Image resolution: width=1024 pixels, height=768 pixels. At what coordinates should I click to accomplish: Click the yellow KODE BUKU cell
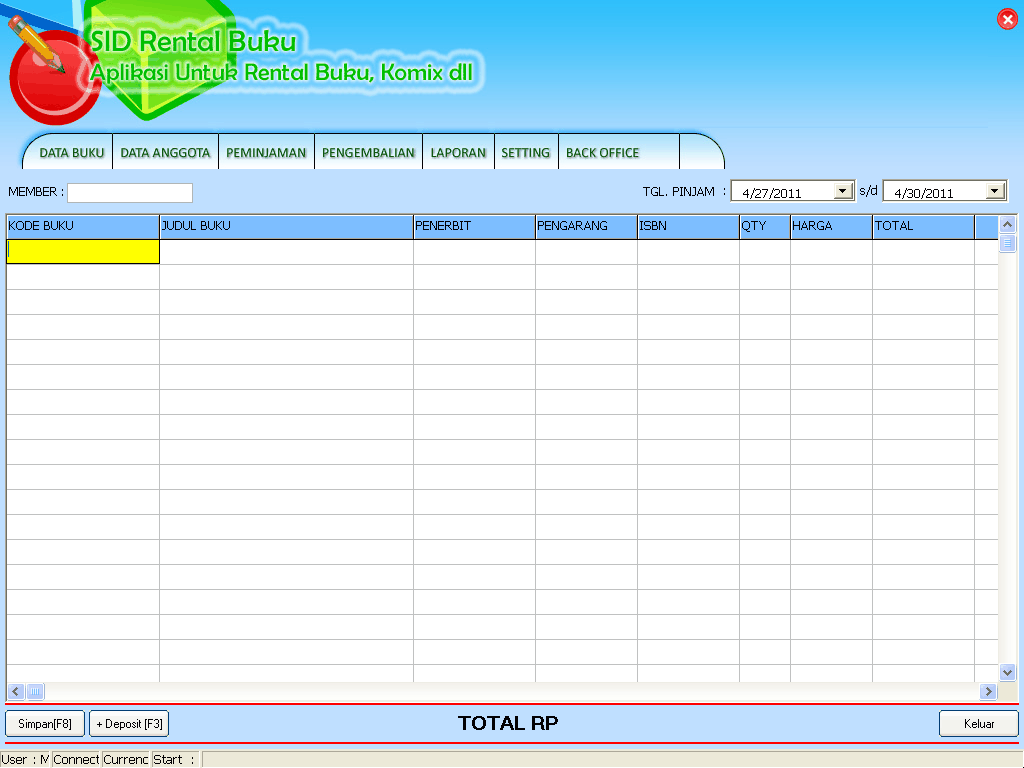[83, 251]
